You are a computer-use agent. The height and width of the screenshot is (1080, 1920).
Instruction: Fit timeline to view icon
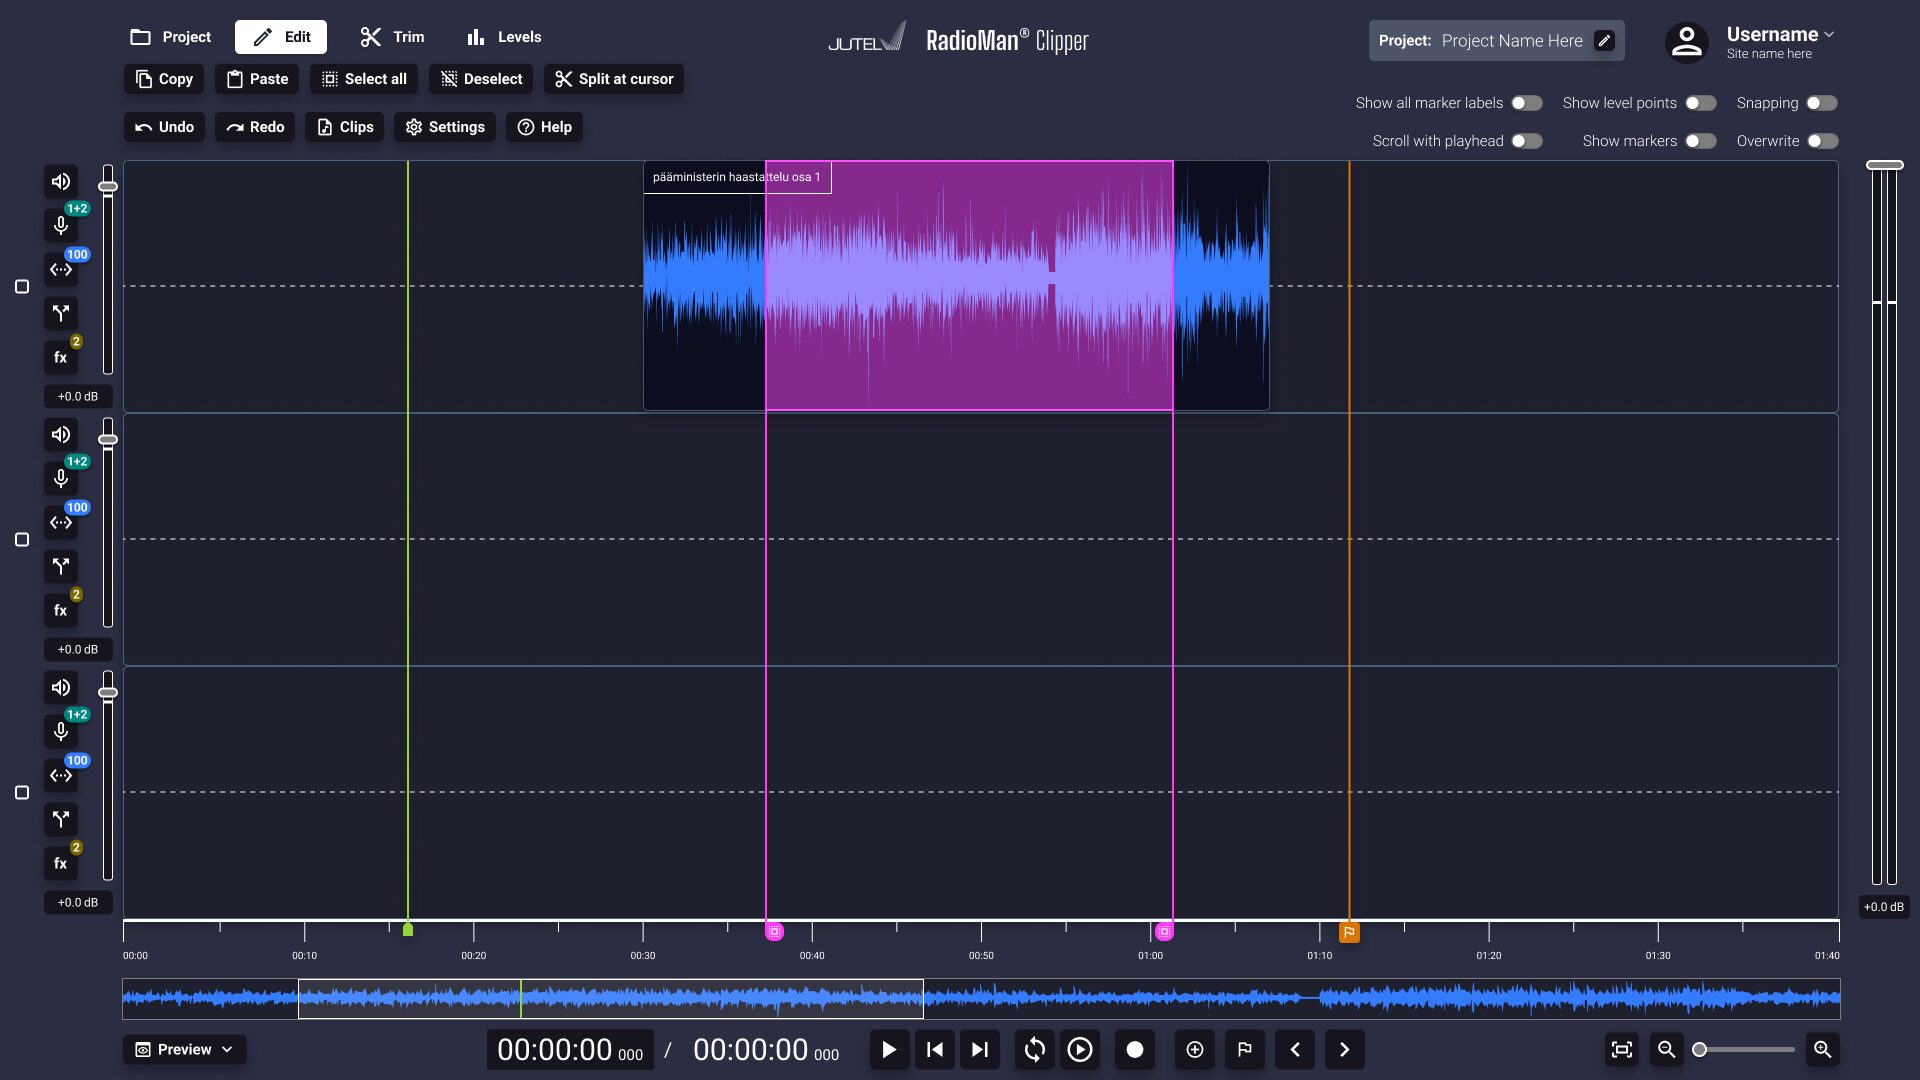(1622, 1049)
